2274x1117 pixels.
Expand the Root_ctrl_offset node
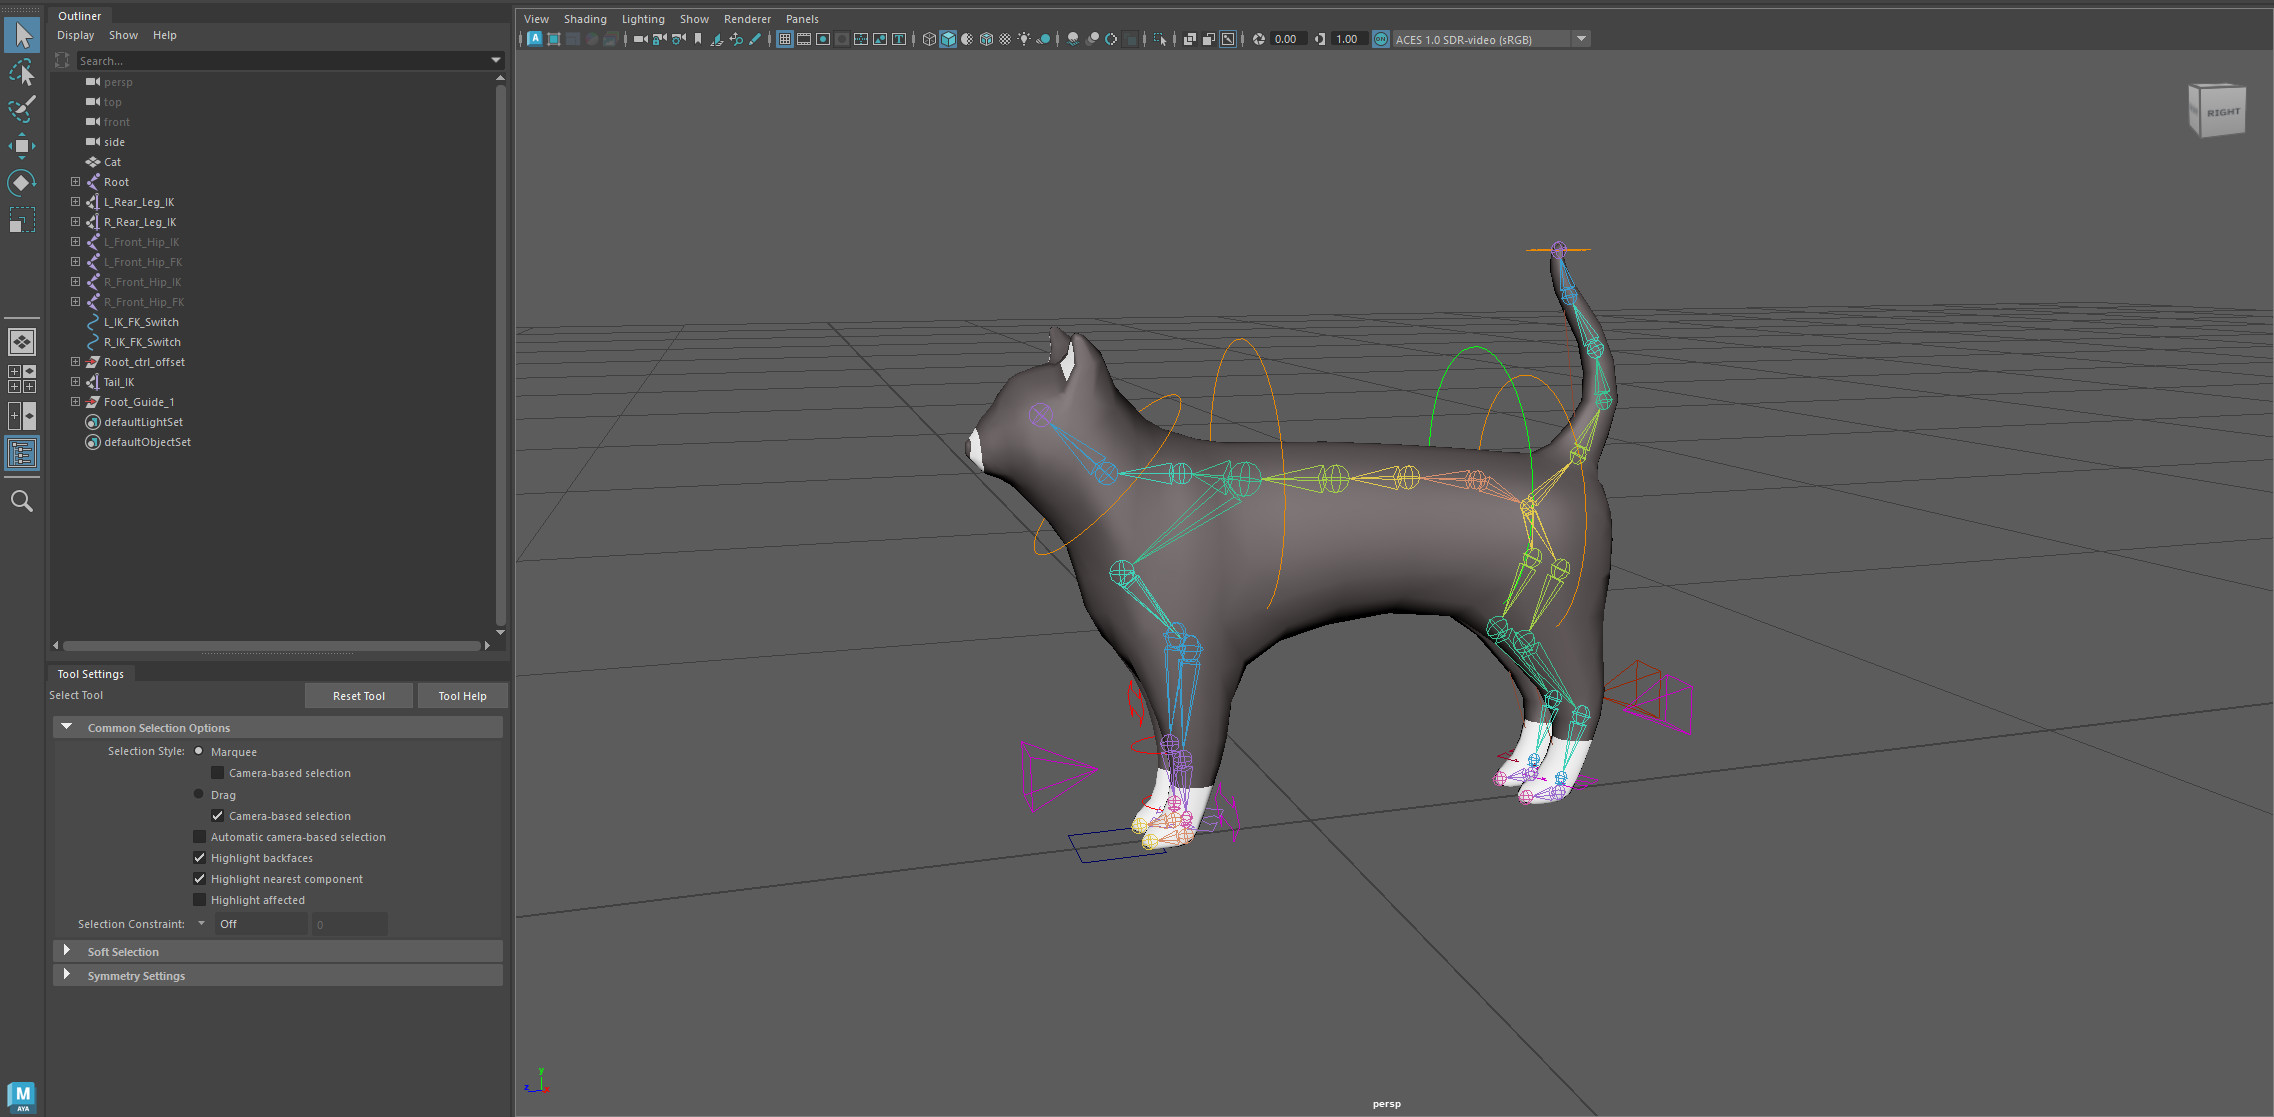75,362
